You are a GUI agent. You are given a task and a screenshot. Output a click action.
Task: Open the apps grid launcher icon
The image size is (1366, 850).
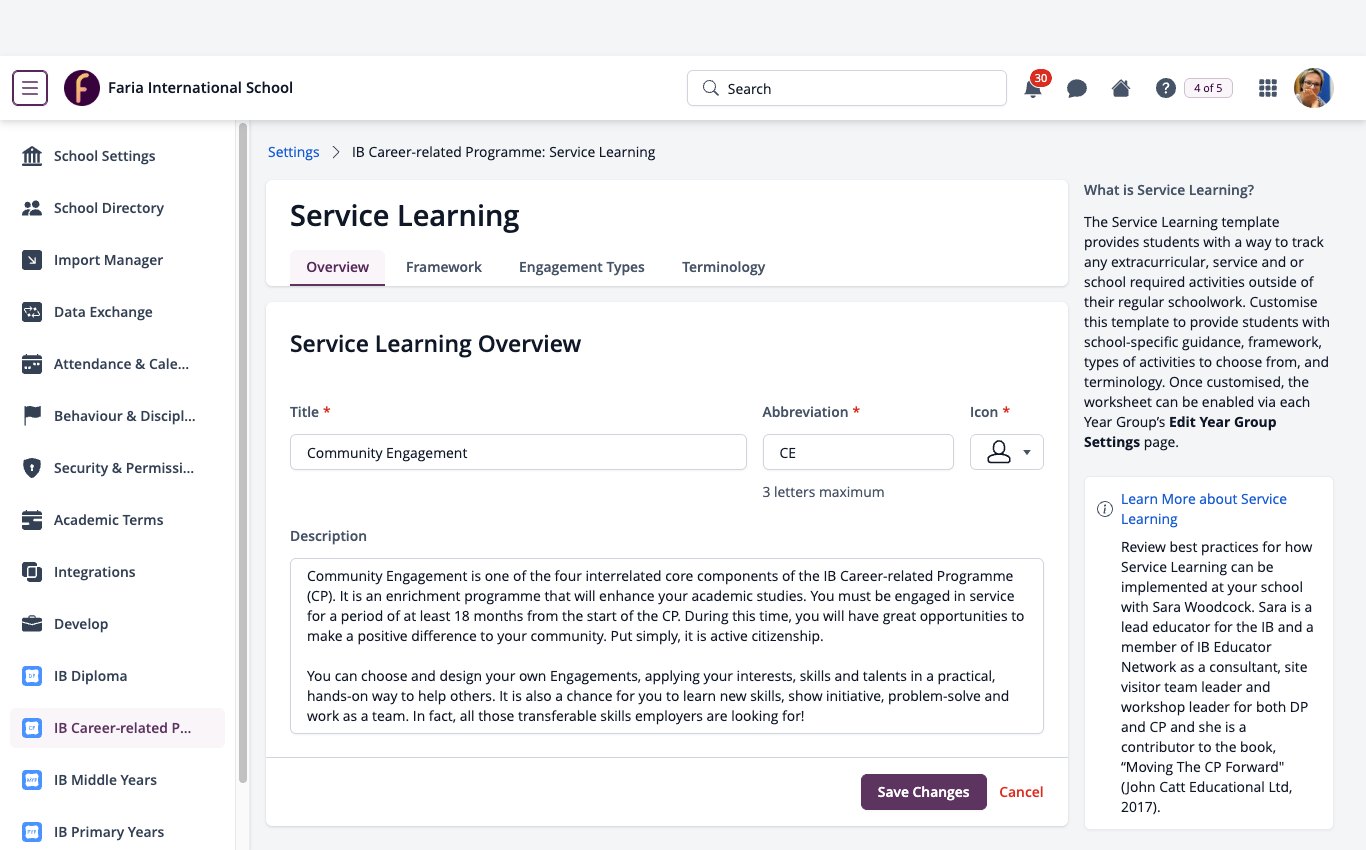1268,88
